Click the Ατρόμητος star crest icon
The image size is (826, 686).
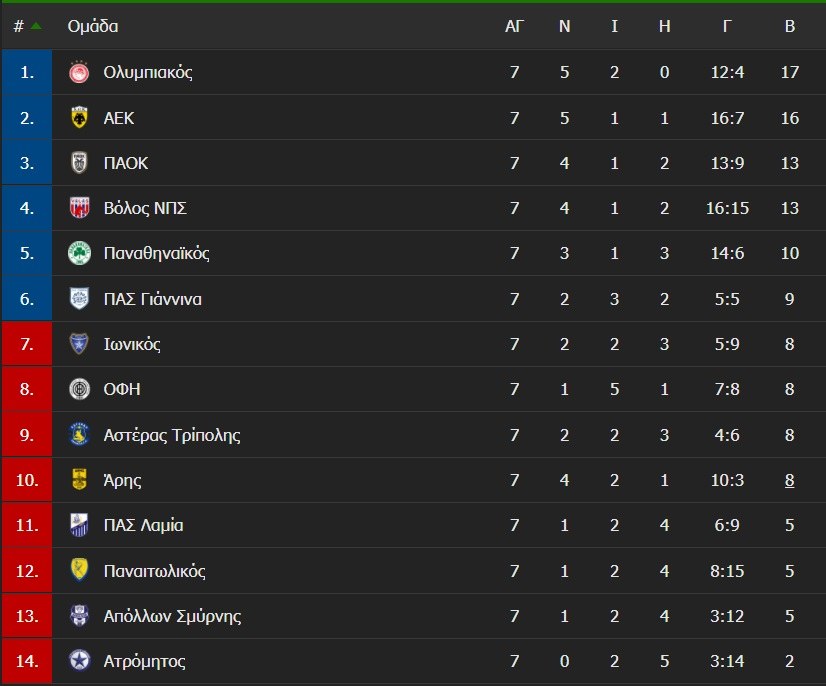coord(79,661)
